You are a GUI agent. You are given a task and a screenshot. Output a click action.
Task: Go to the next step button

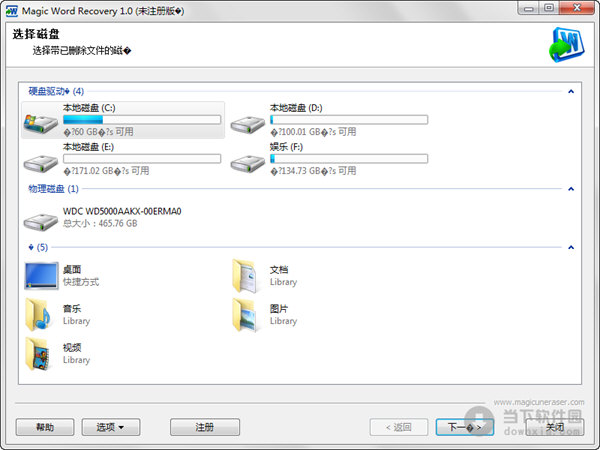pyautogui.click(x=465, y=427)
